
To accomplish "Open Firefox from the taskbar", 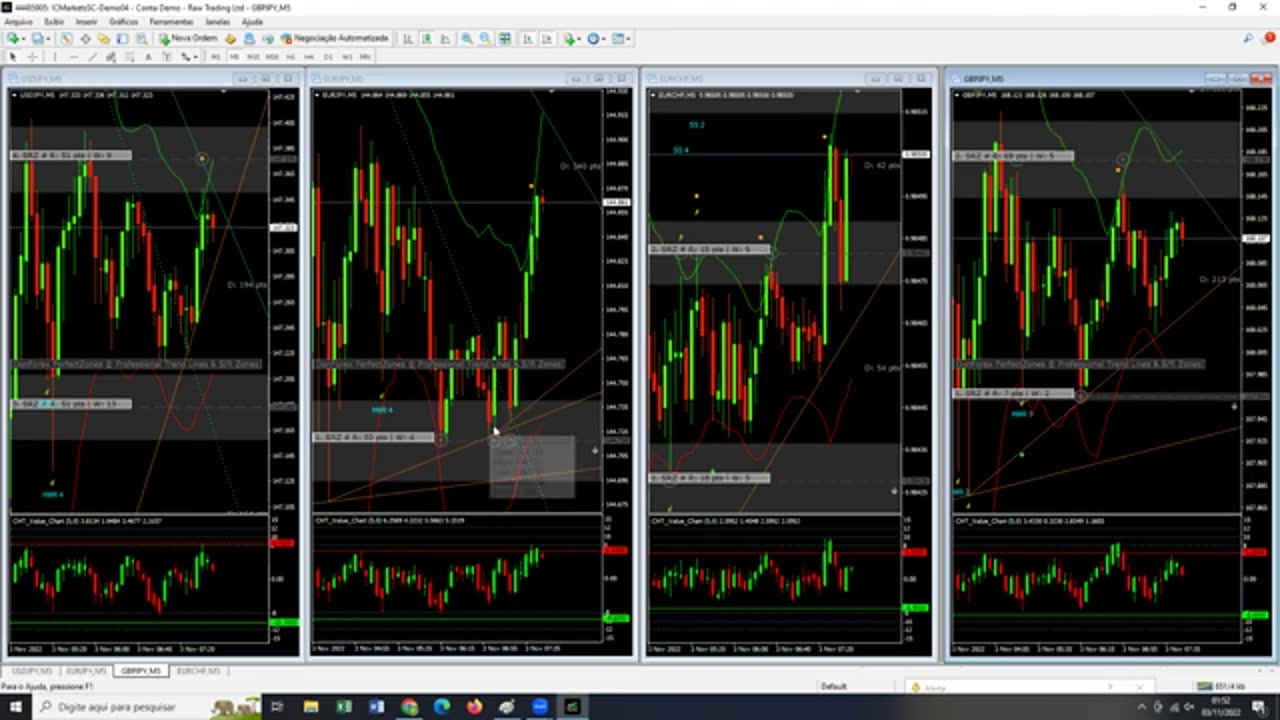I will click(x=474, y=707).
